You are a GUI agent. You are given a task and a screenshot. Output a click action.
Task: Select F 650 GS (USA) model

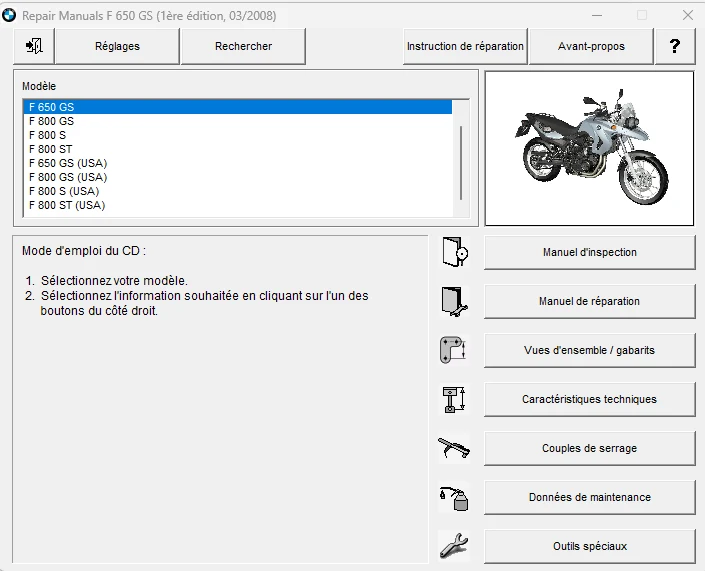[238, 163]
